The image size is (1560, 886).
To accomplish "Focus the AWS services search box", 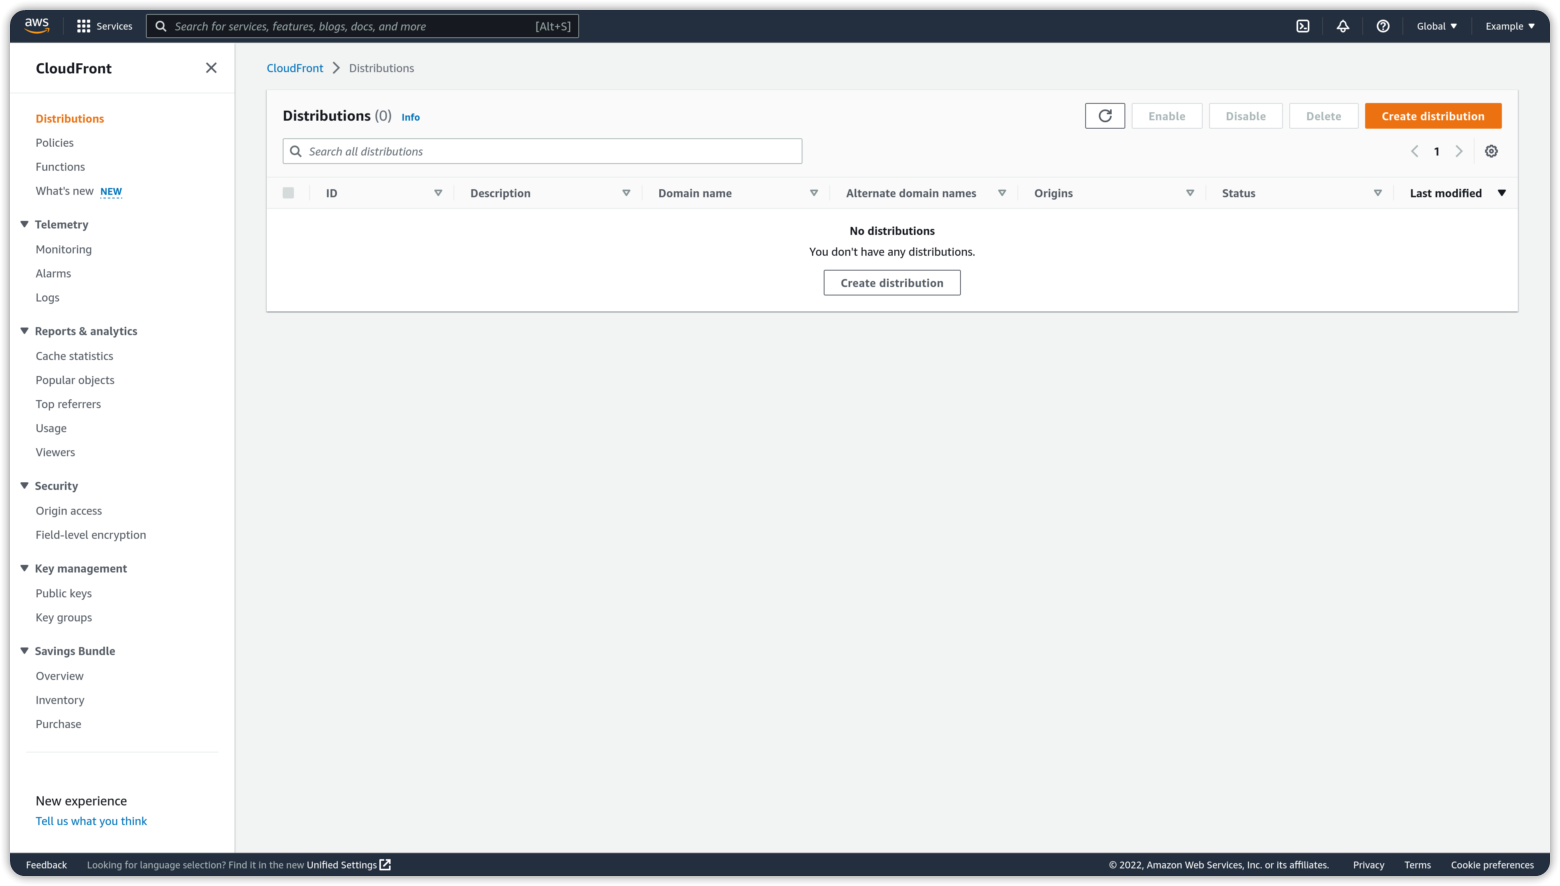I will 362,26.
